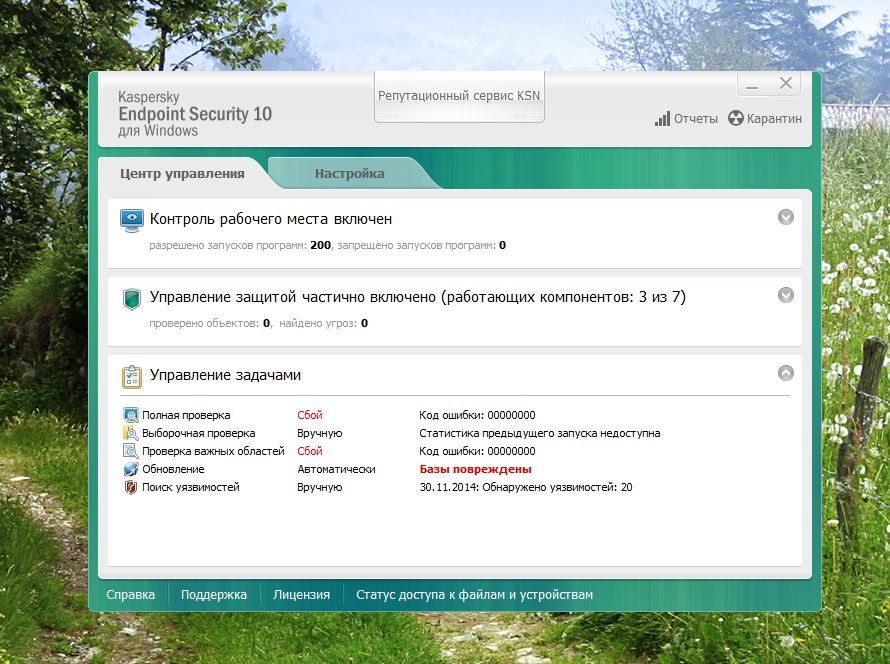The width and height of the screenshot is (890, 664).
Task: Select the Выборочная проверка task
Action: click(199, 433)
